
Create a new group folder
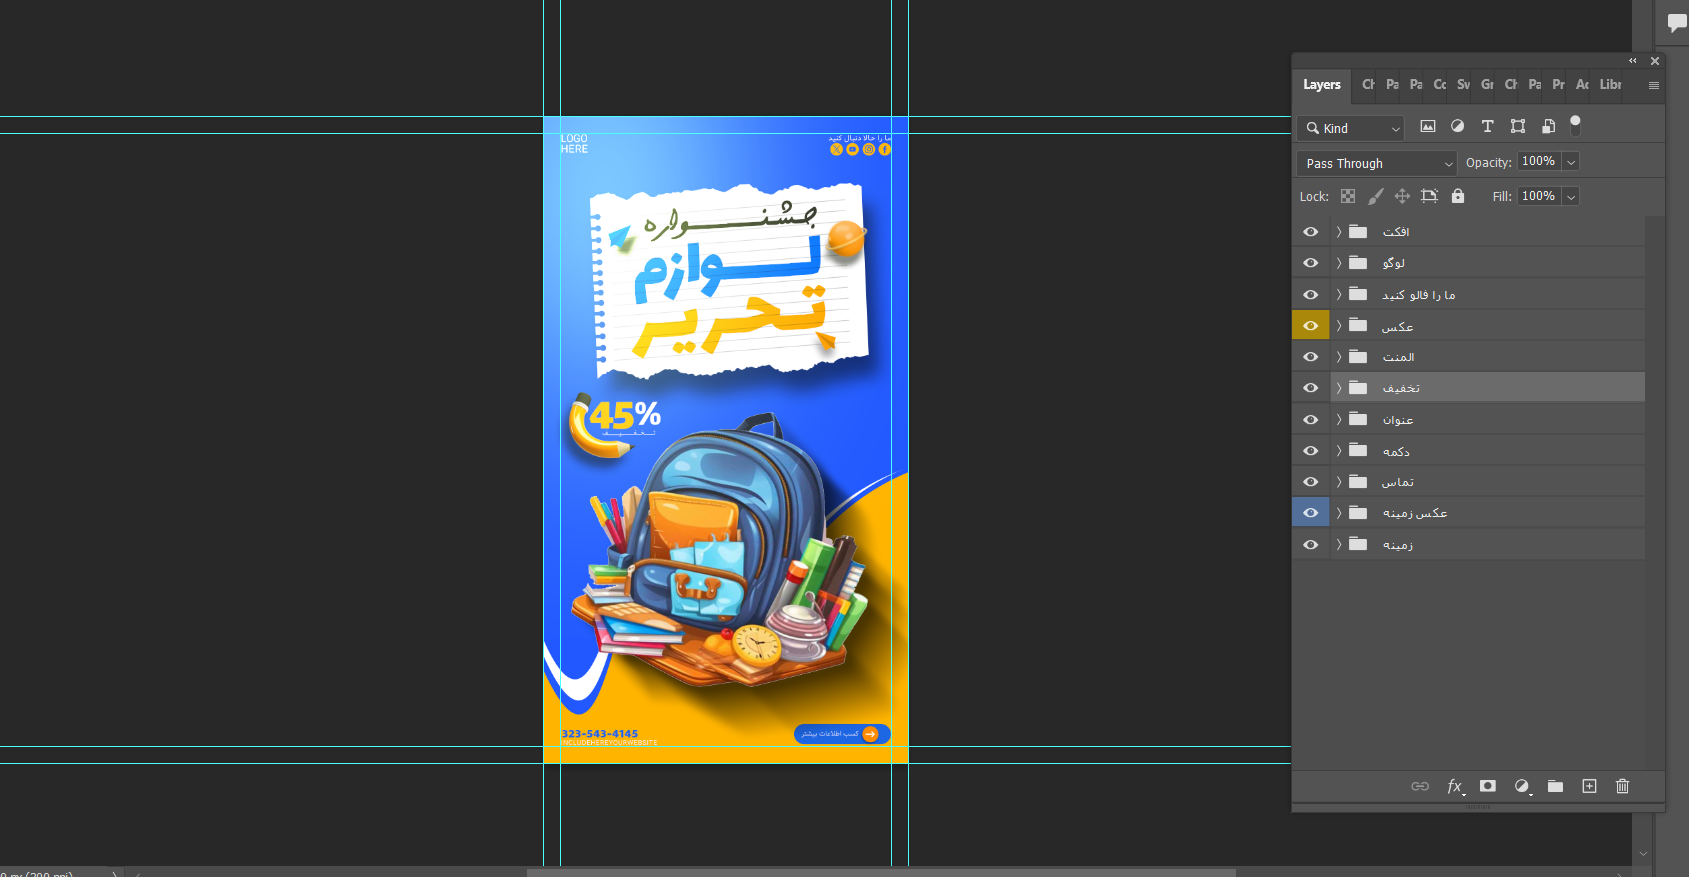coord(1555,786)
